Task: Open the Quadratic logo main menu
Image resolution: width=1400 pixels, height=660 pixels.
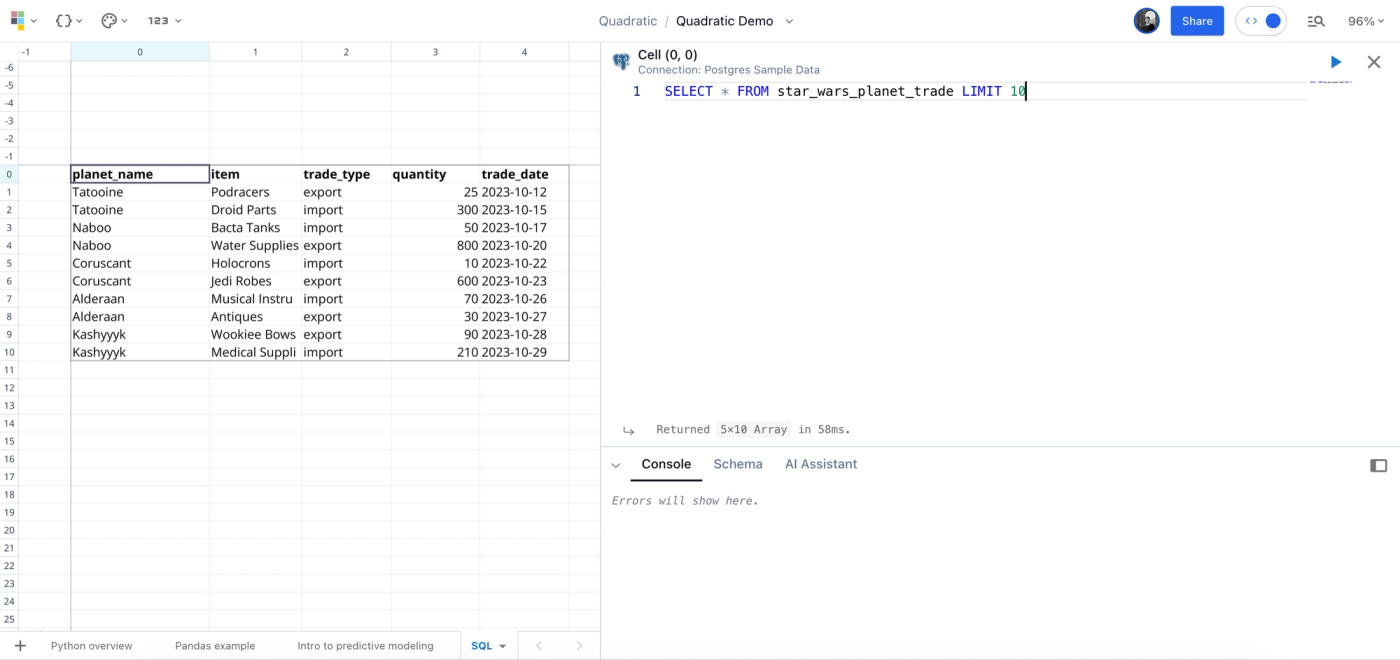Action: 23,20
